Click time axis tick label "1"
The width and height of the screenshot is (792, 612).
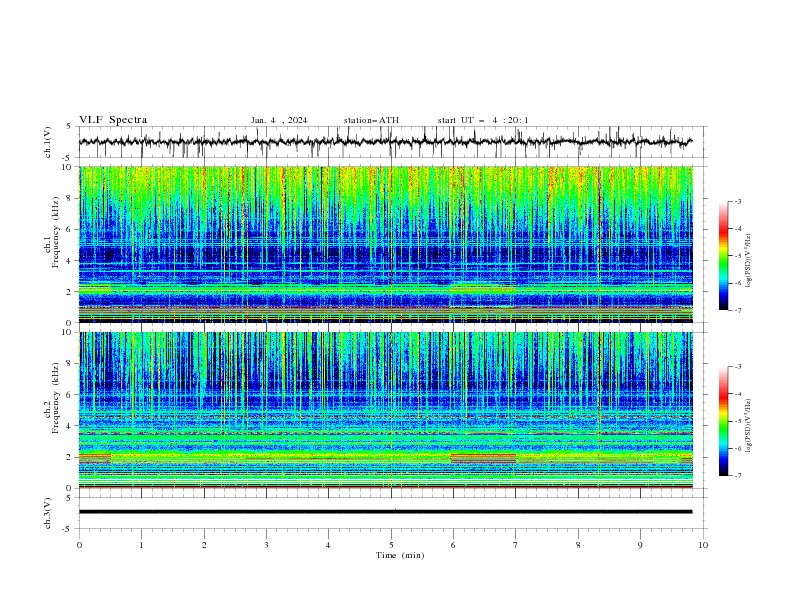point(141,545)
